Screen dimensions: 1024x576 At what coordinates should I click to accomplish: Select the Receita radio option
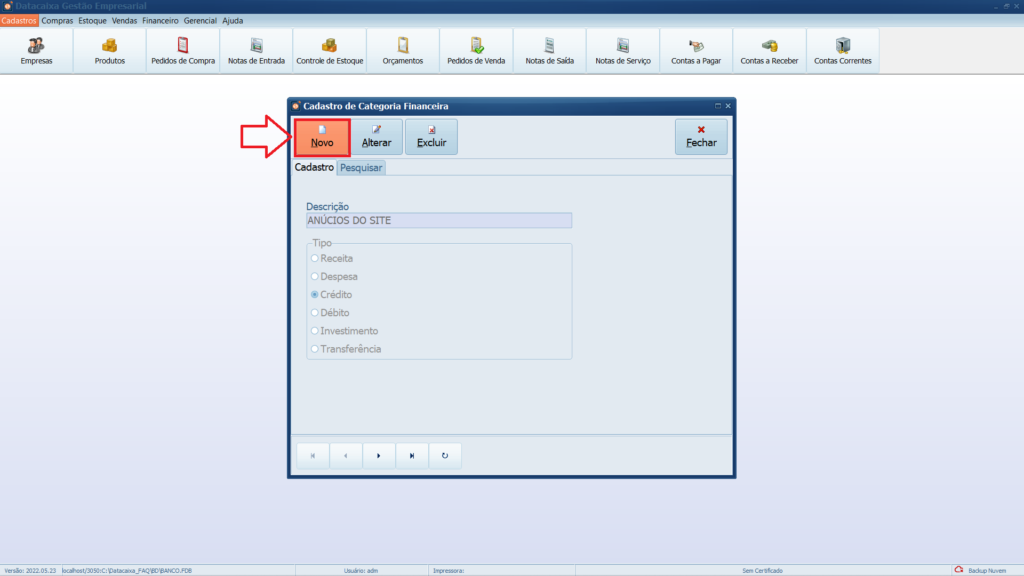(x=315, y=259)
